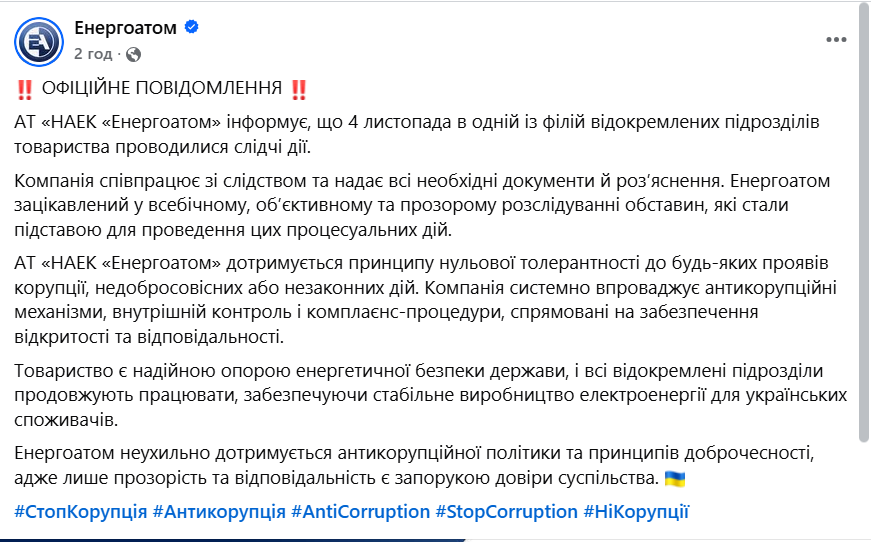Click the red exclamation emoji after ПОВІДОМЛЕННЯ
The image size is (871, 542).
pyautogui.click(x=298, y=89)
